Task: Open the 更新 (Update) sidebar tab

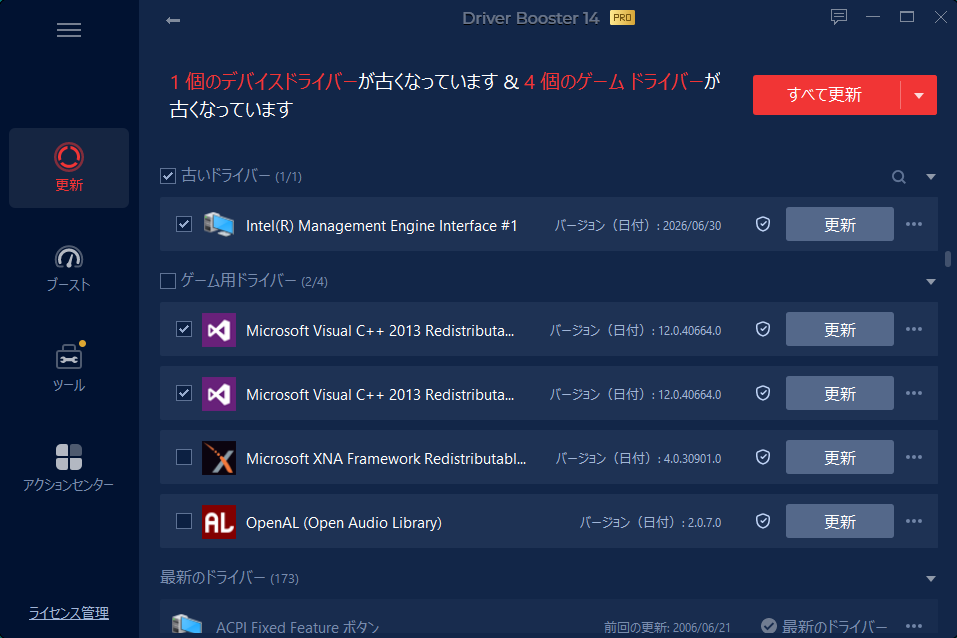Action: [x=69, y=168]
